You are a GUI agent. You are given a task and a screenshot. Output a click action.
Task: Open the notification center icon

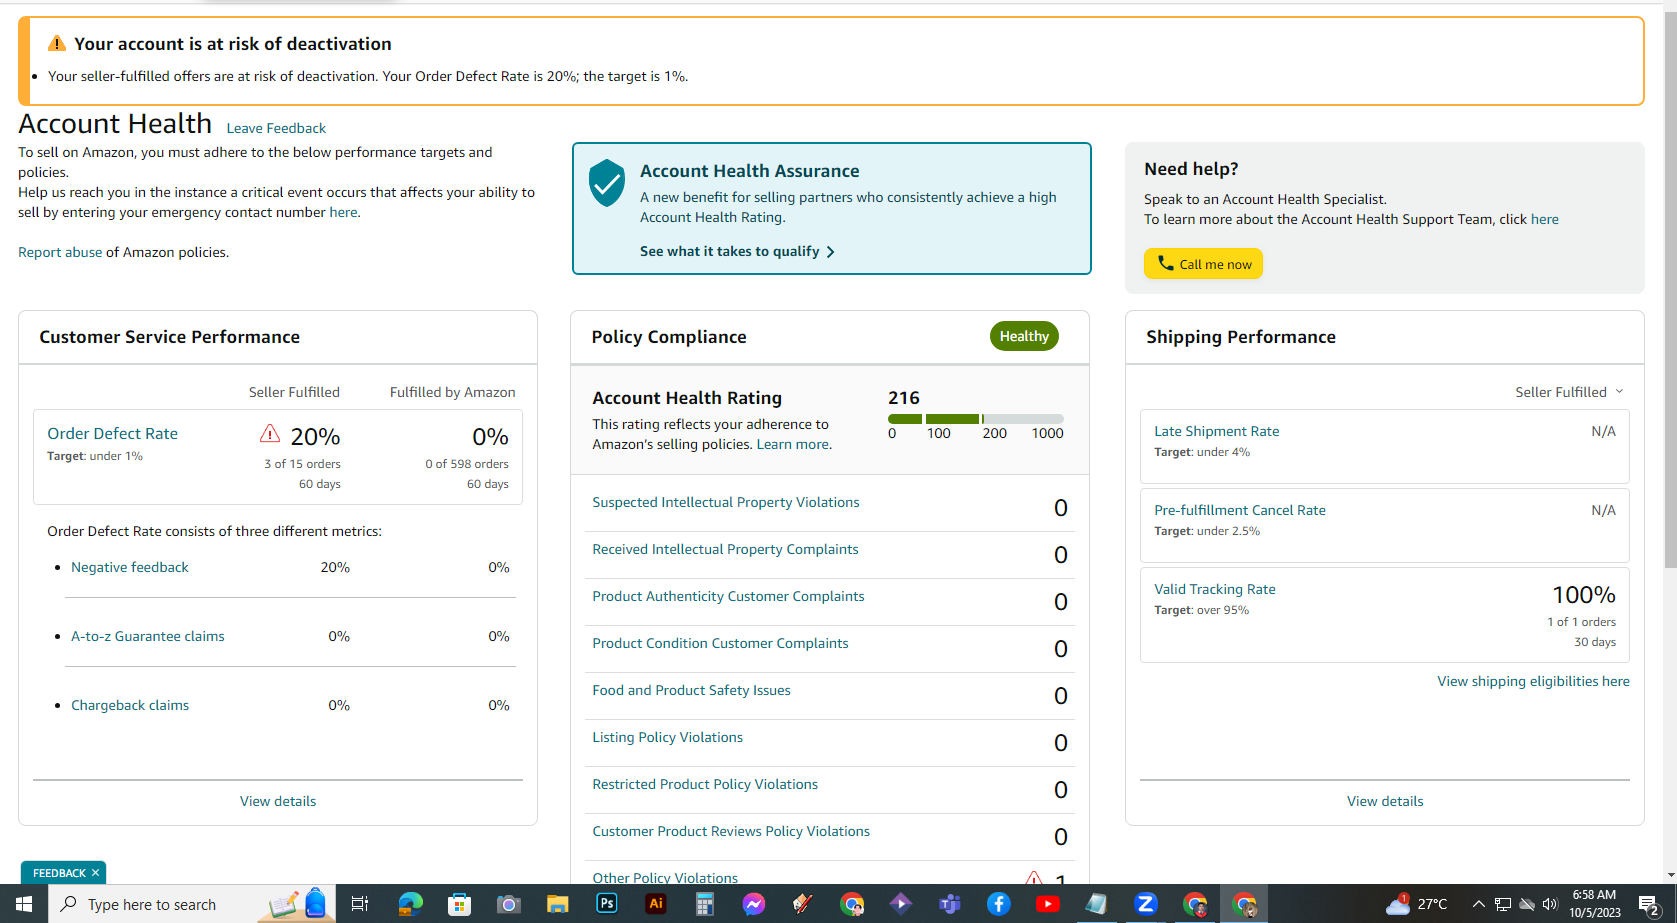click(x=1649, y=905)
